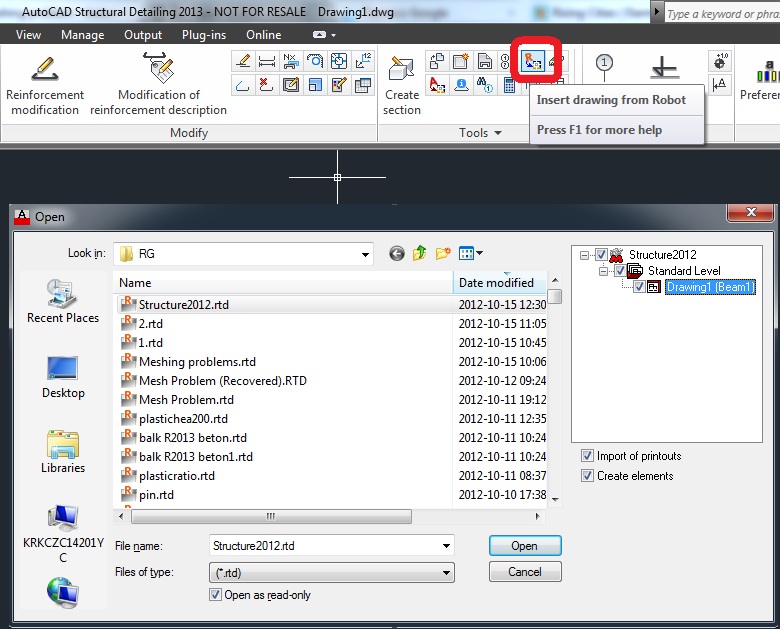Click the new sheet with star icon
This screenshot has height=629, width=780.
461,61
